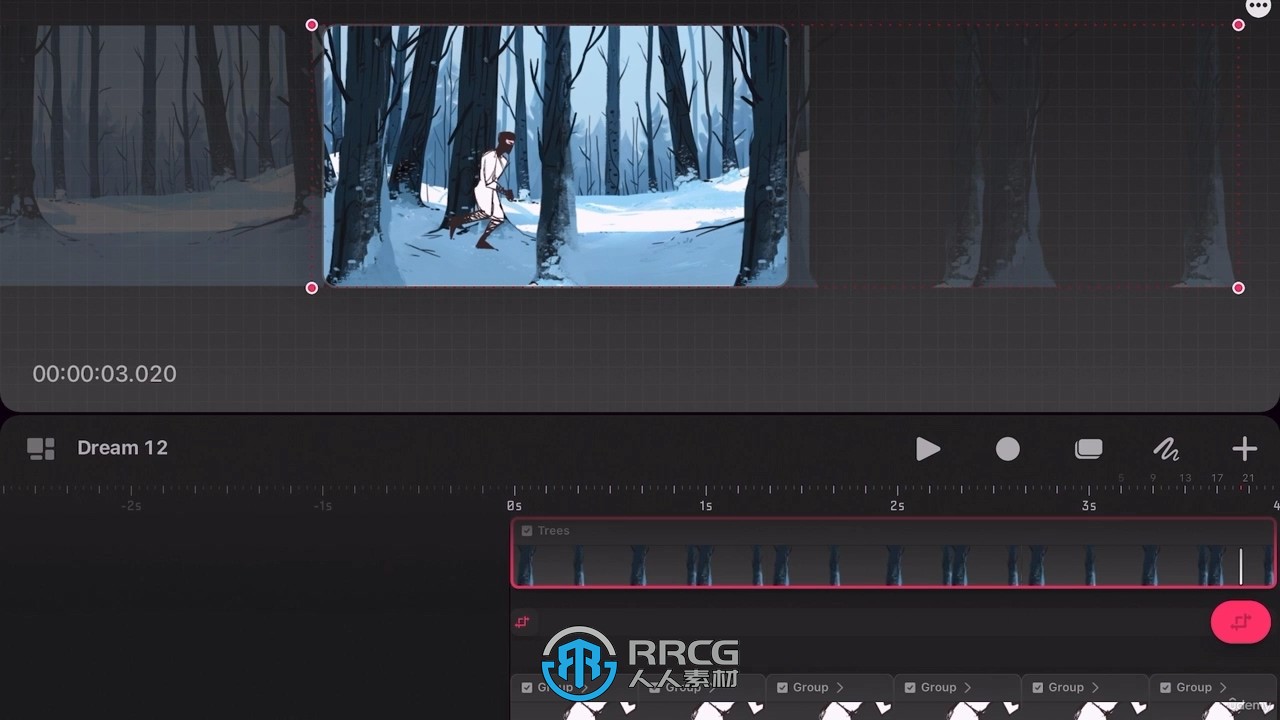This screenshot has height=720, width=1280.
Task: Open the flipbook stacked-frames icon
Action: (1088, 449)
